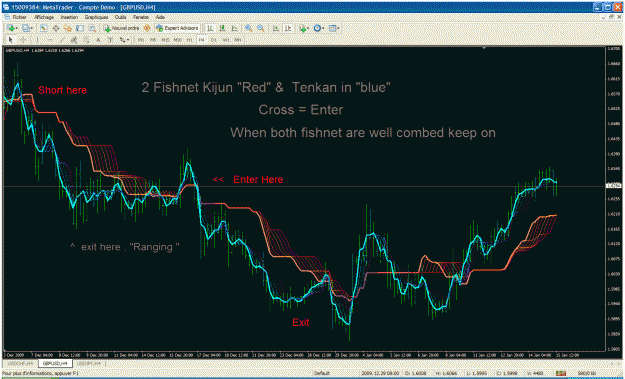Switch to the USDCHF,H4 chart tab
This screenshot has width=625, height=379.
tap(20, 363)
